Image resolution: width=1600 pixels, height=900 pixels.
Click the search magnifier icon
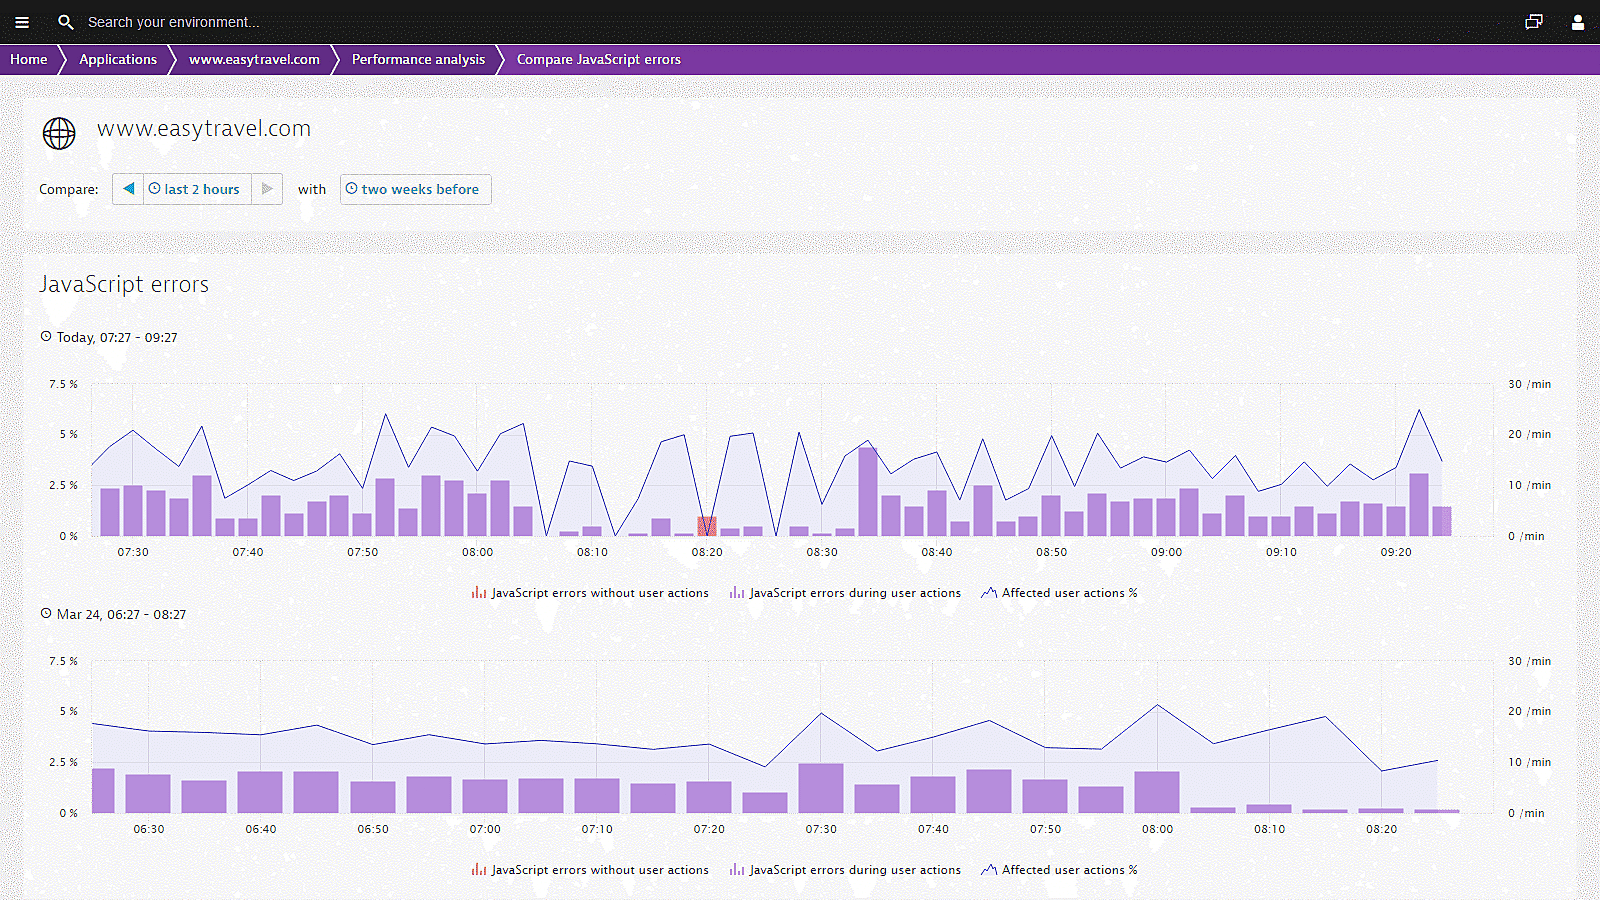tap(66, 22)
